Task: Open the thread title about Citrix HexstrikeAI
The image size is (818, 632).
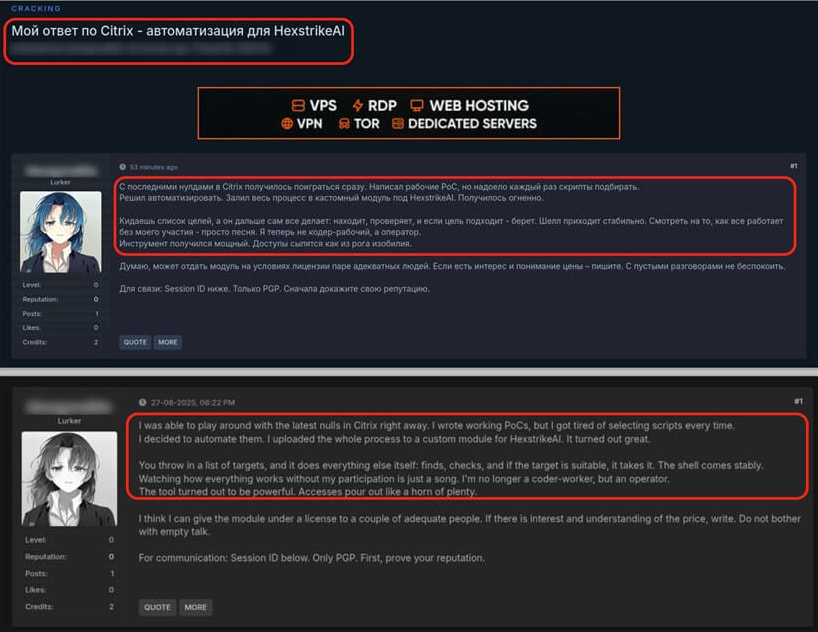Action: click(178, 31)
